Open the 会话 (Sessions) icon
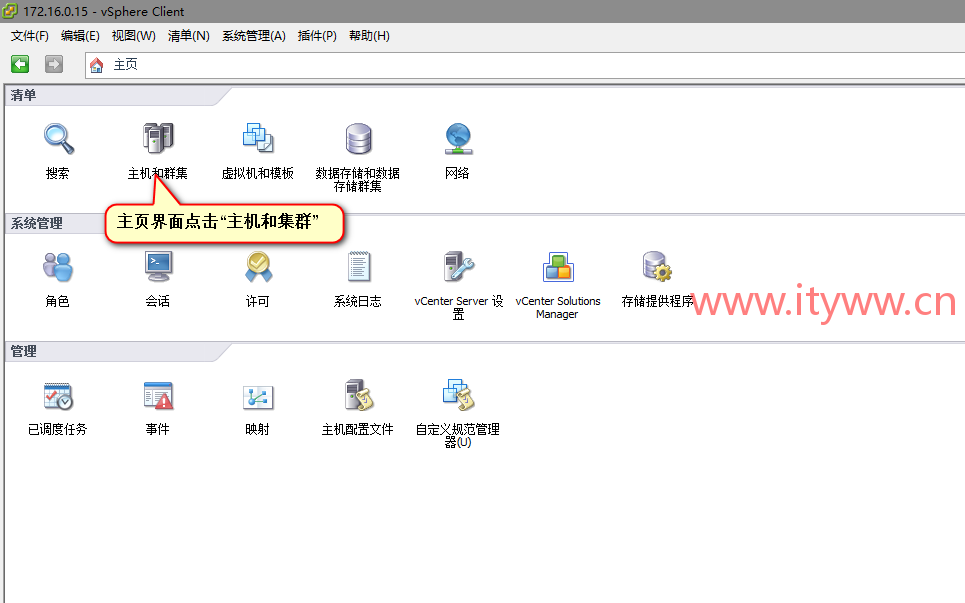 coord(158,266)
